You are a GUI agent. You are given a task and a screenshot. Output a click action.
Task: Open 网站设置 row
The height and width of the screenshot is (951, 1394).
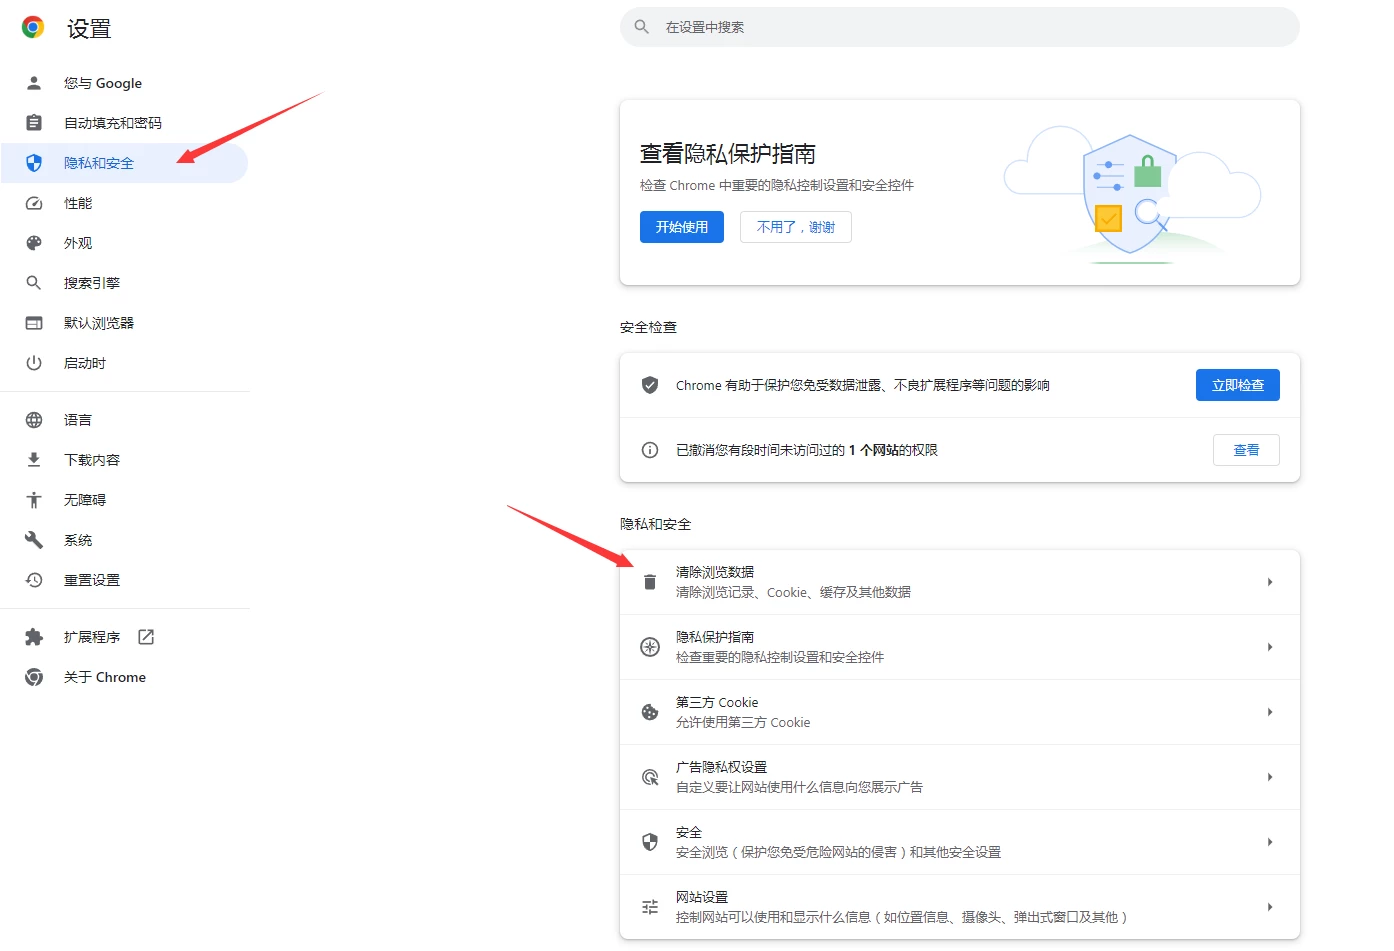[960, 907]
